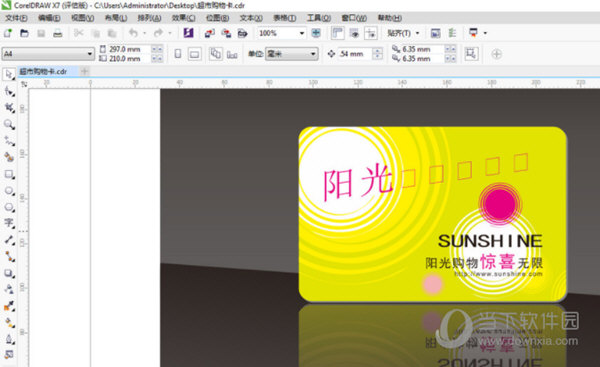Switch to the 超市购物卡.cdr document tab
The width and height of the screenshot is (600, 367).
[x=47, y=71]
